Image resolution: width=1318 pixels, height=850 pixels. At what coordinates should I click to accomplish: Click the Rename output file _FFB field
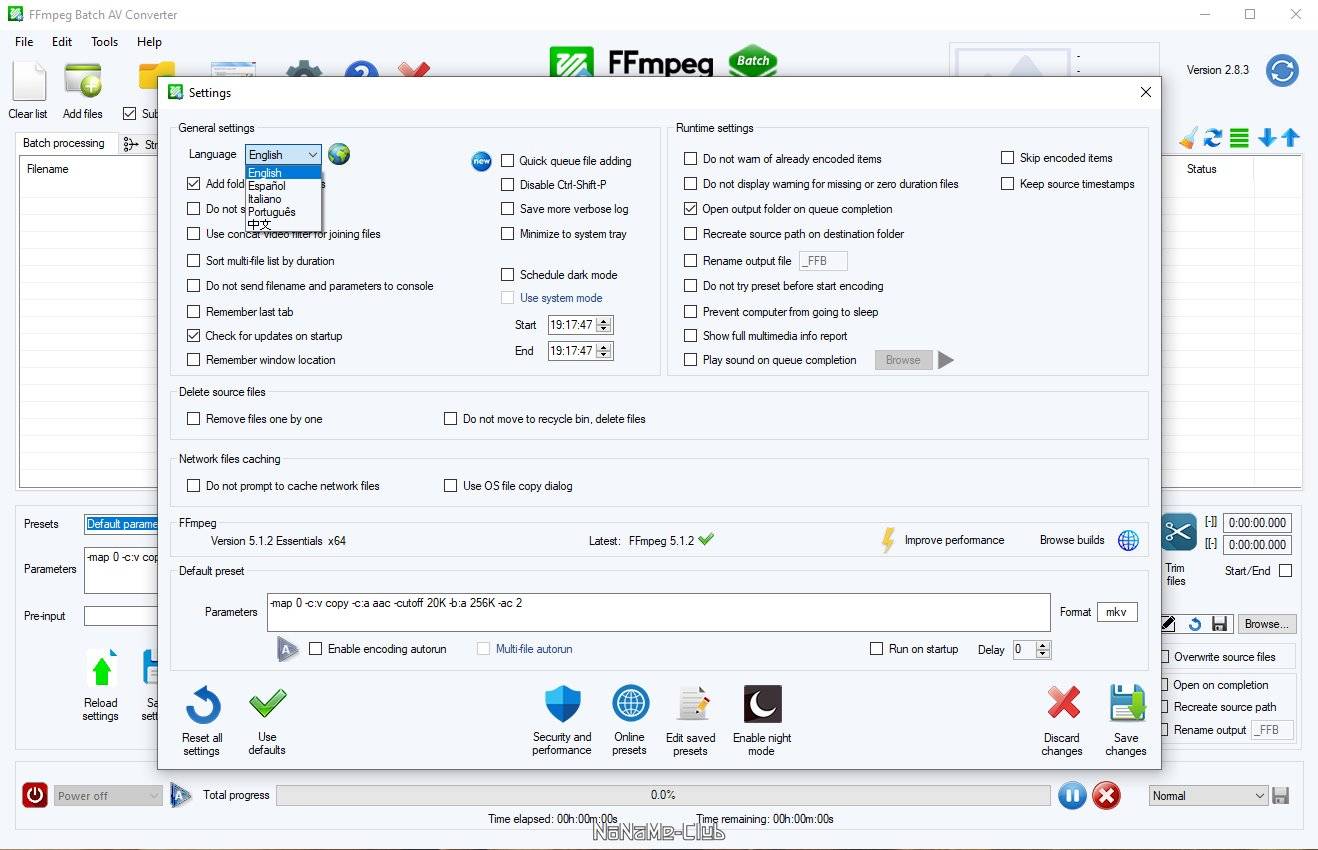(823, 261)
